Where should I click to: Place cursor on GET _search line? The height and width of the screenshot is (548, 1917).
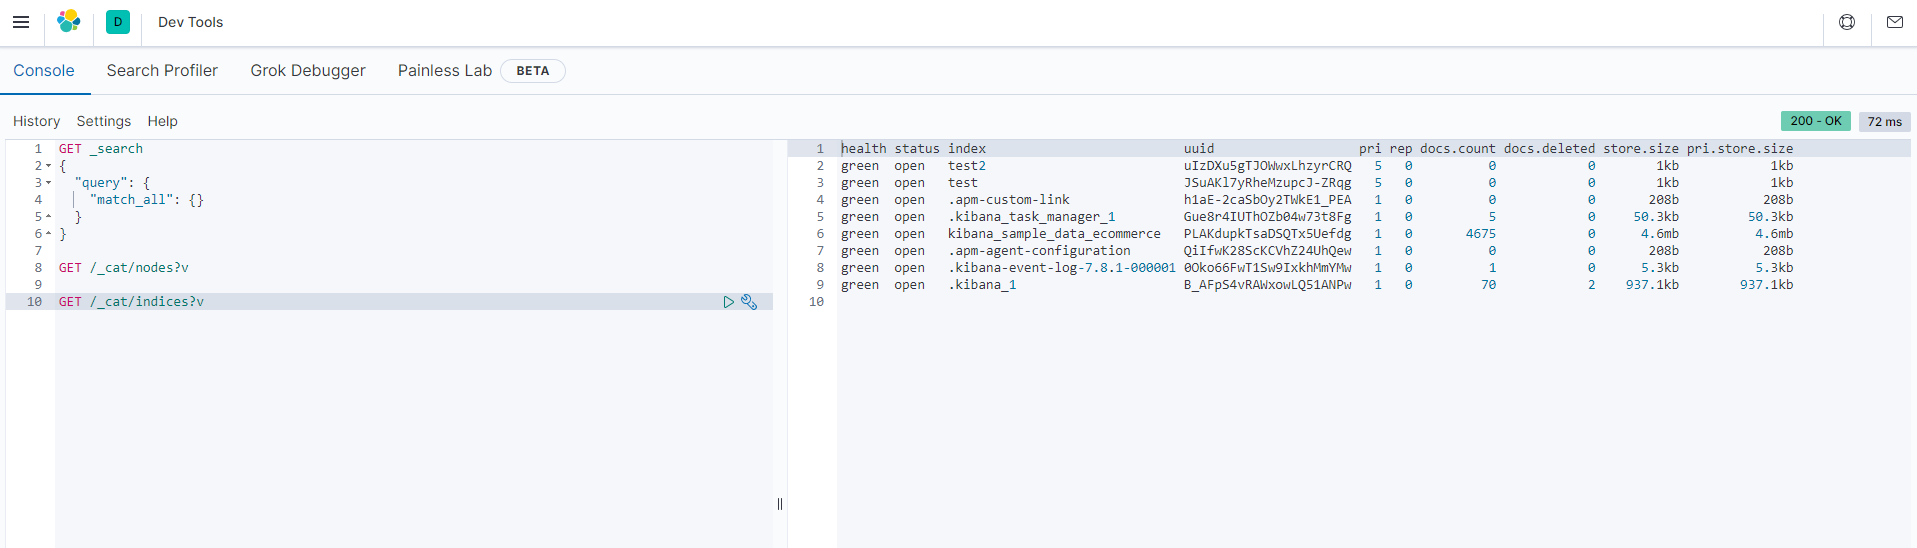point(101,149)
